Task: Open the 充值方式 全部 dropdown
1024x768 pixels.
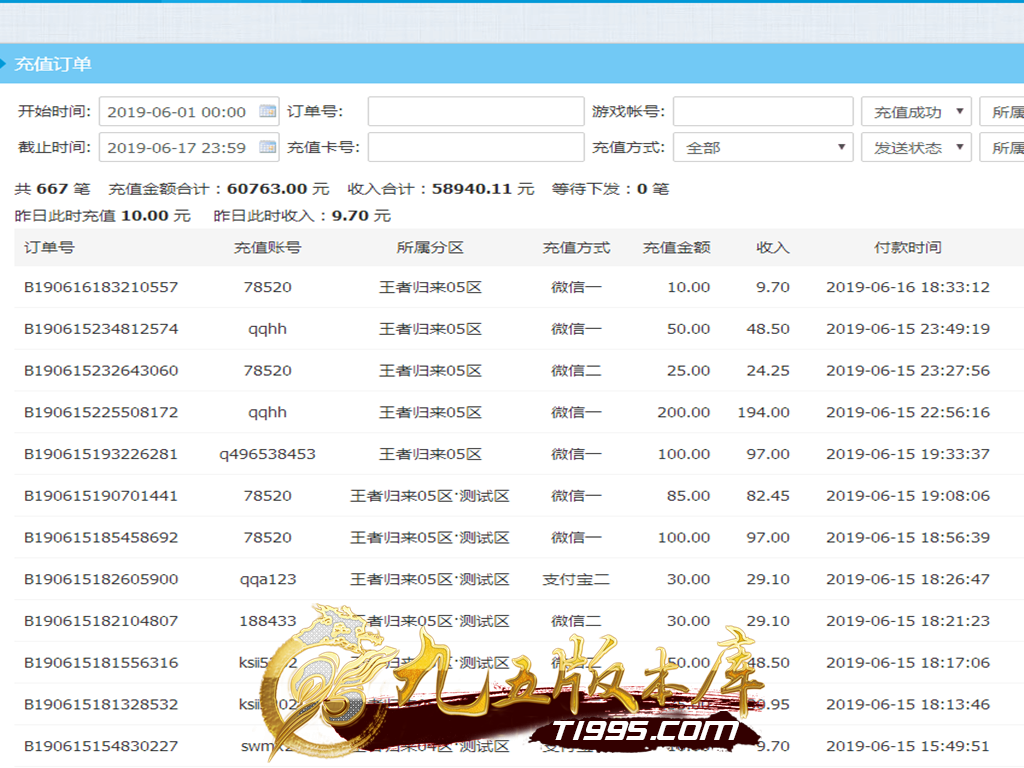Action: 763,148
